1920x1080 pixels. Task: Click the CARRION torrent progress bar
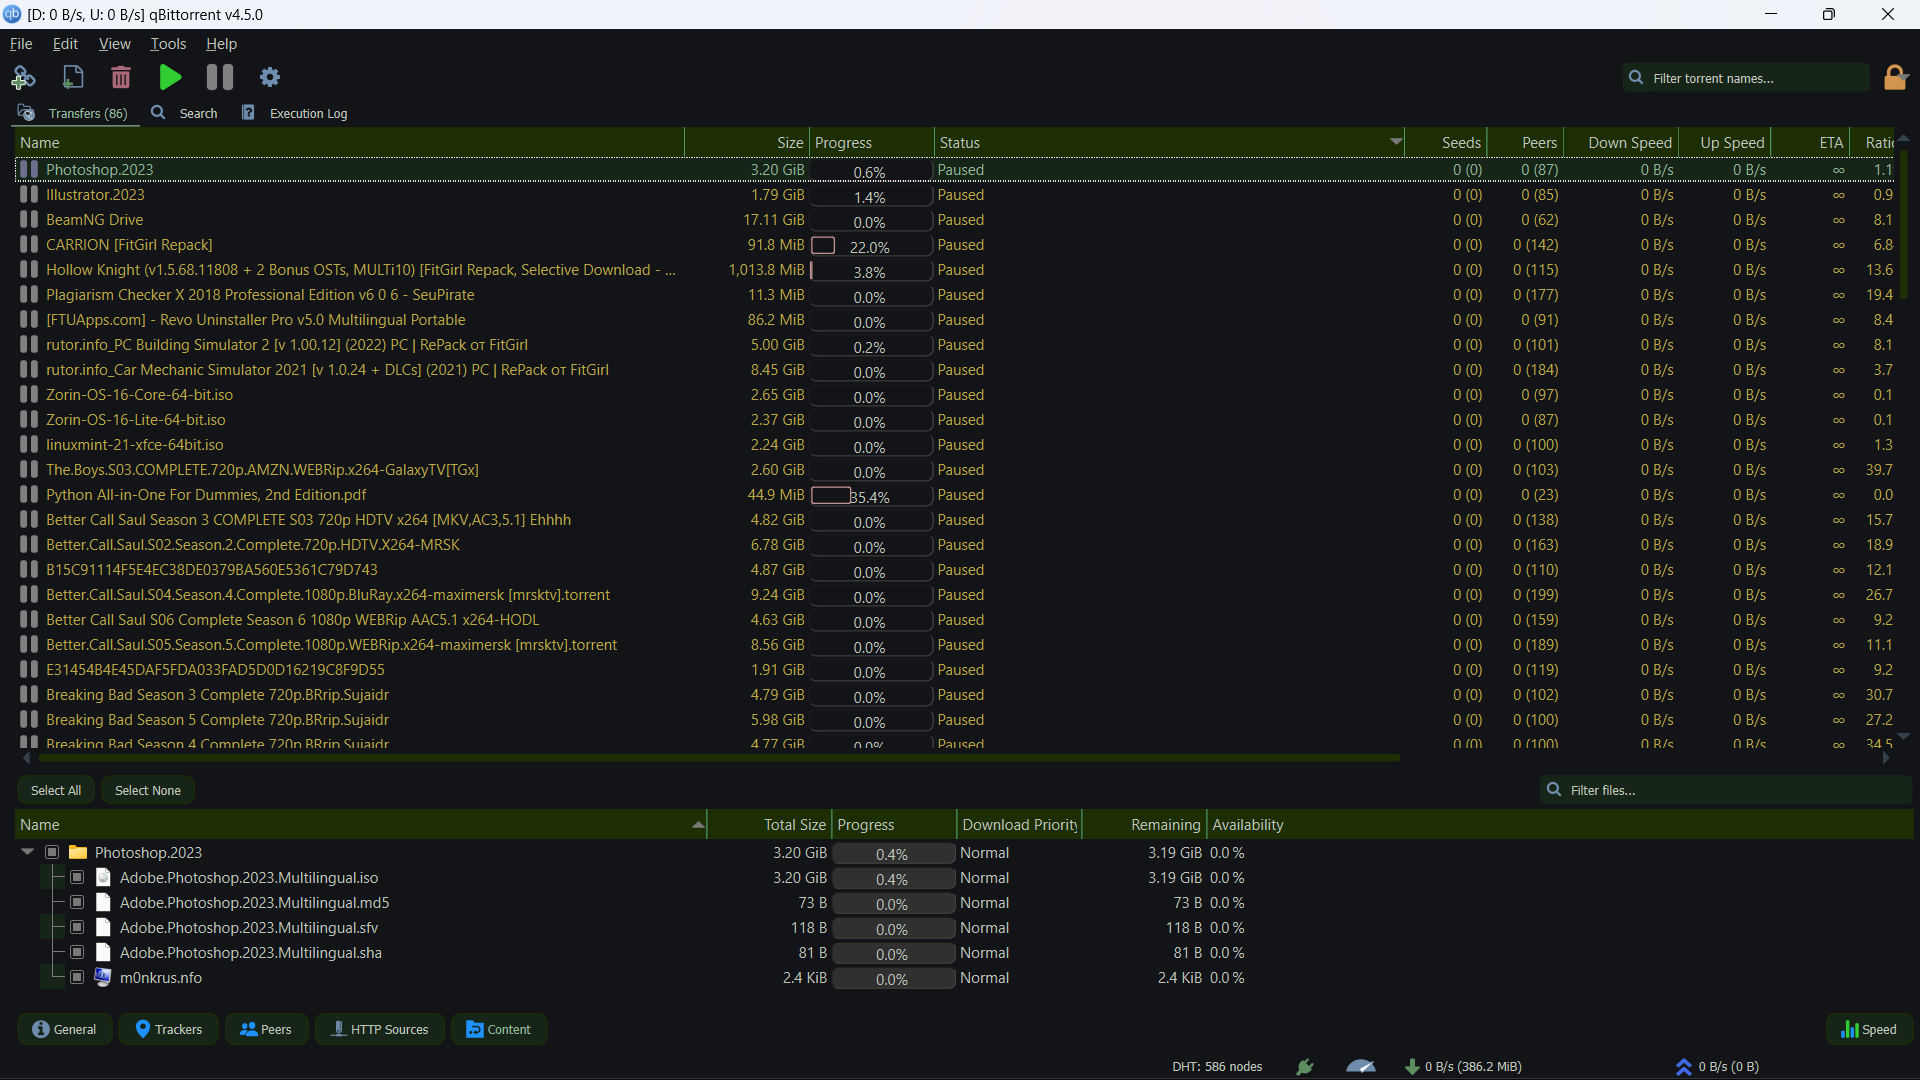[869, 245]
